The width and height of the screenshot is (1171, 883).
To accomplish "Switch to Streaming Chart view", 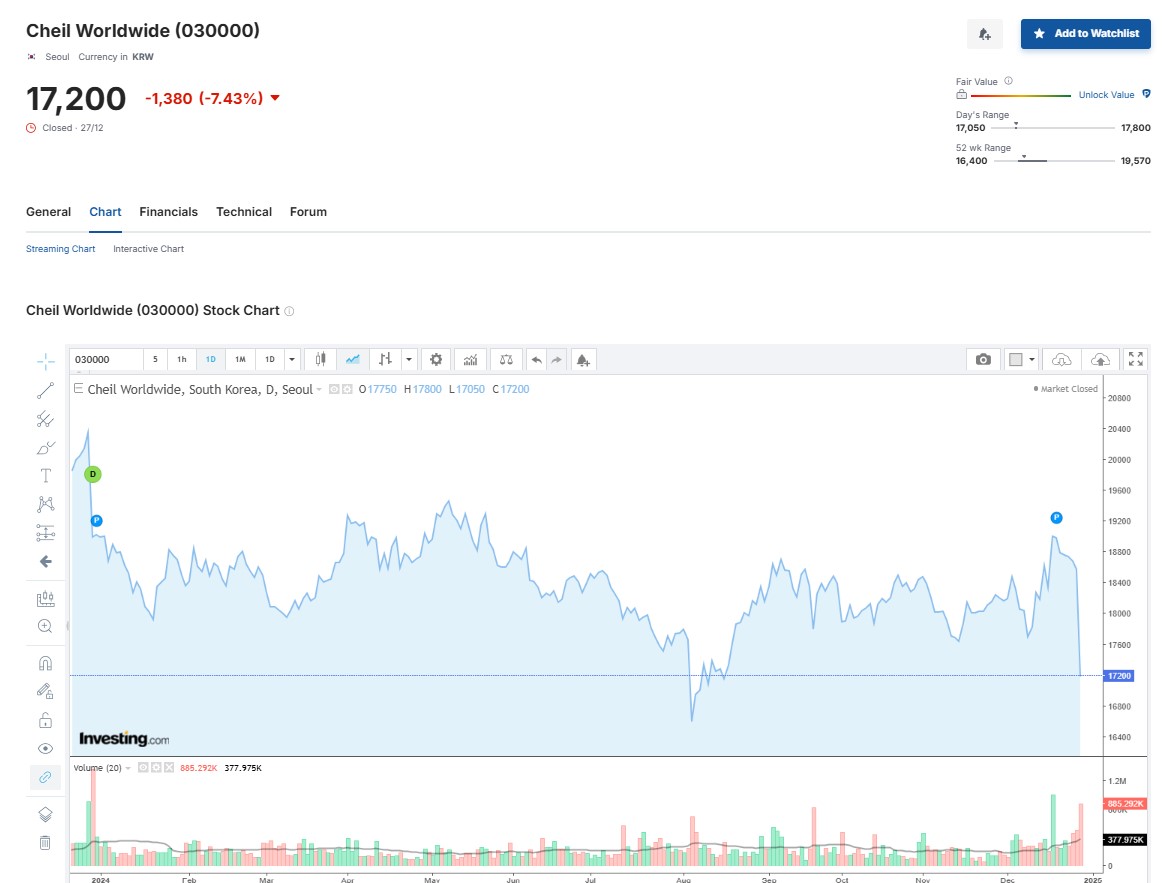I will coord(60,249).
